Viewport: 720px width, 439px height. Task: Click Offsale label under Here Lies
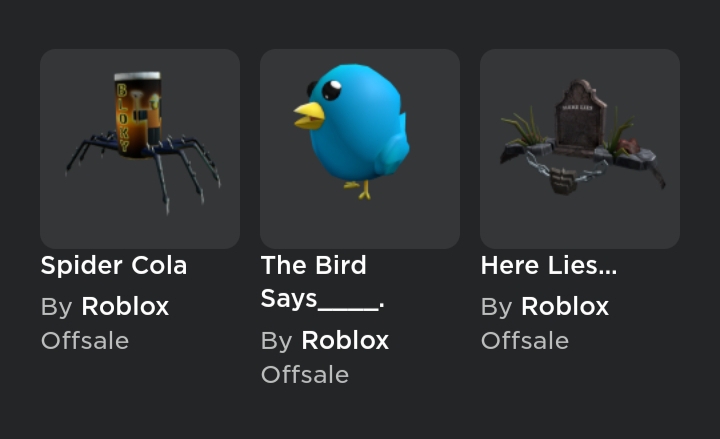pos(525,341)
